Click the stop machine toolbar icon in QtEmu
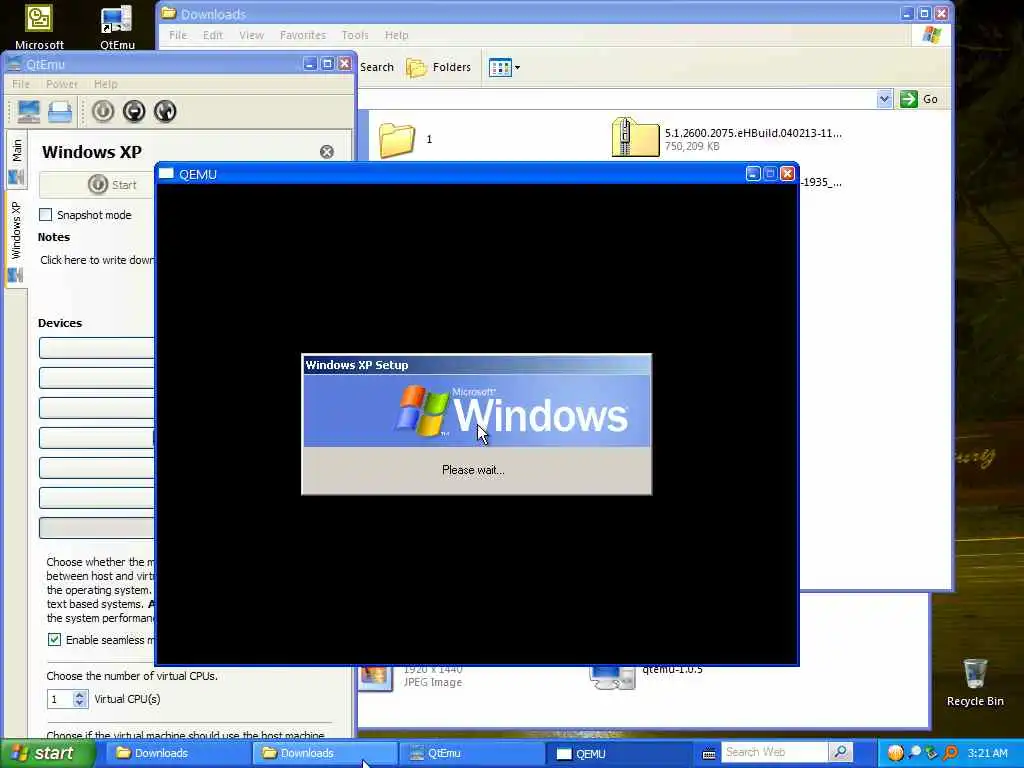 click(134, 111)
